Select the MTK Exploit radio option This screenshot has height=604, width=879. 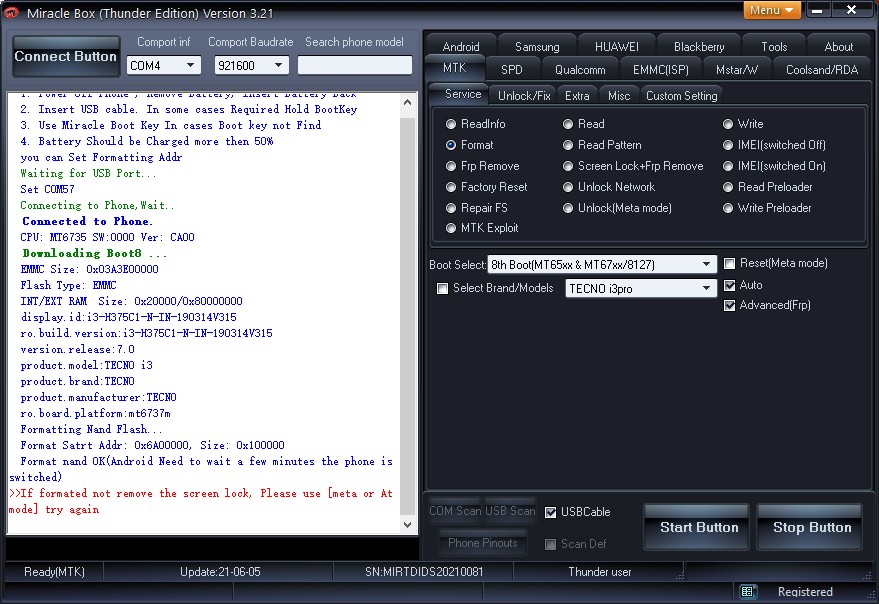482,228
